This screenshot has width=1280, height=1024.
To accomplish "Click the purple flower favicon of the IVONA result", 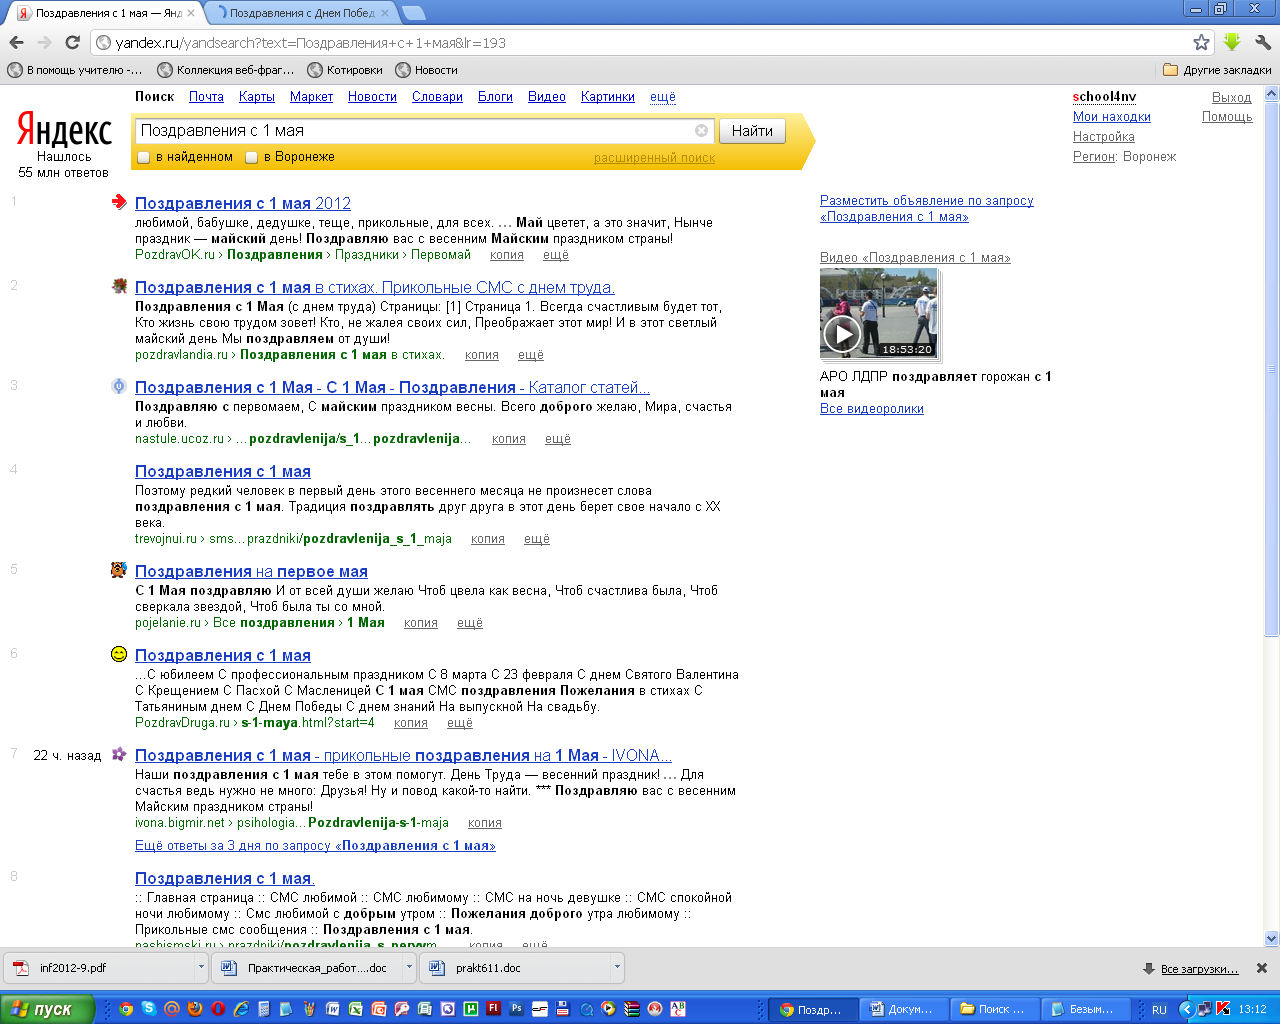I will (119, 754).
